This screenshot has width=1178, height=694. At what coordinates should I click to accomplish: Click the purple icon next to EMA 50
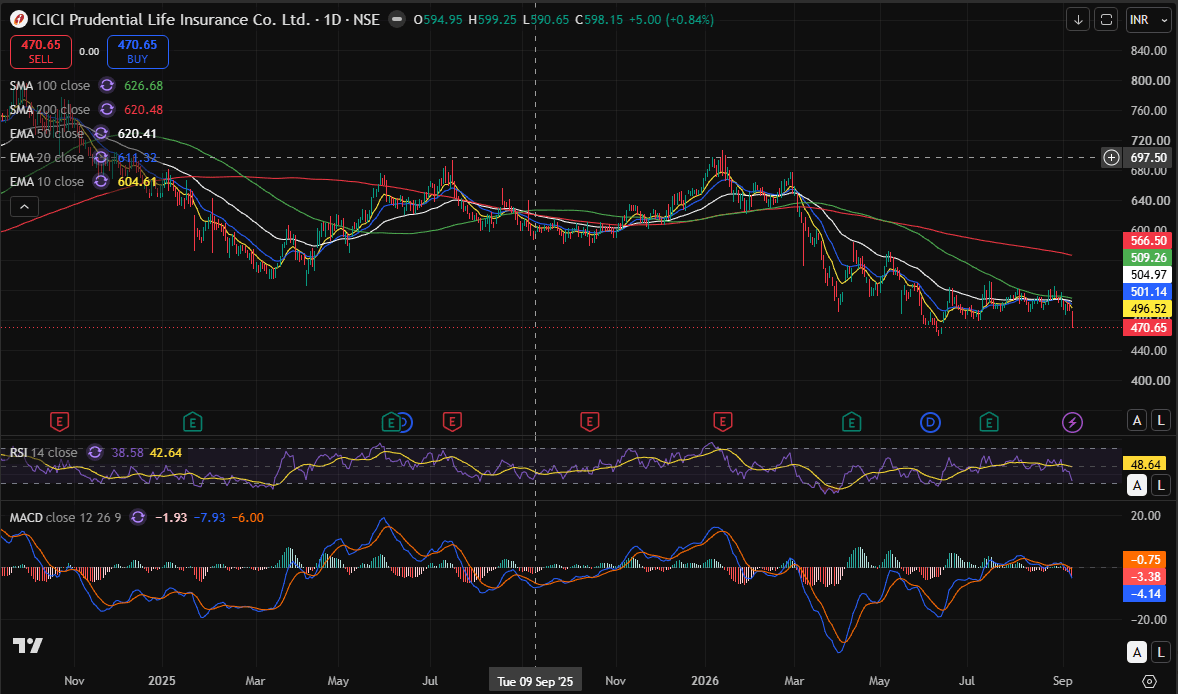[101, 134]
